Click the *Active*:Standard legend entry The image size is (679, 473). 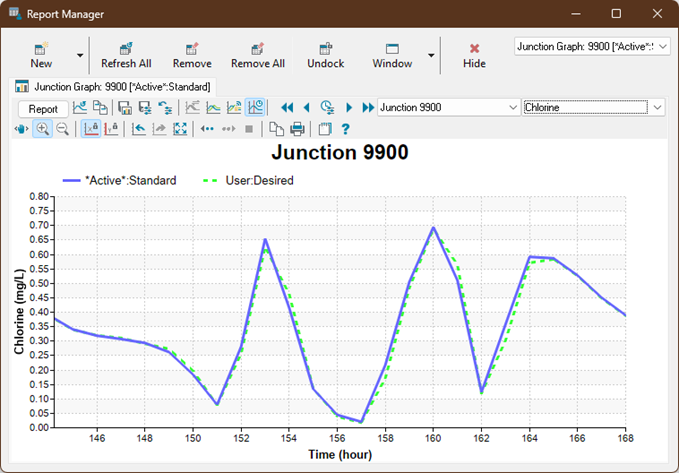coord(120,180)
